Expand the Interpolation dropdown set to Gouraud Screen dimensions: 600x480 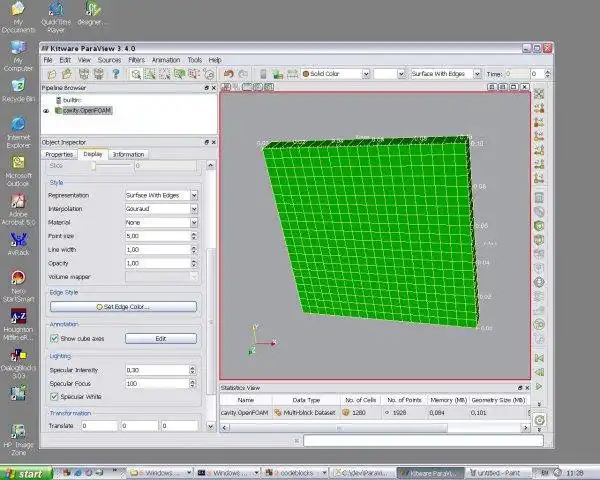point(160,208)
